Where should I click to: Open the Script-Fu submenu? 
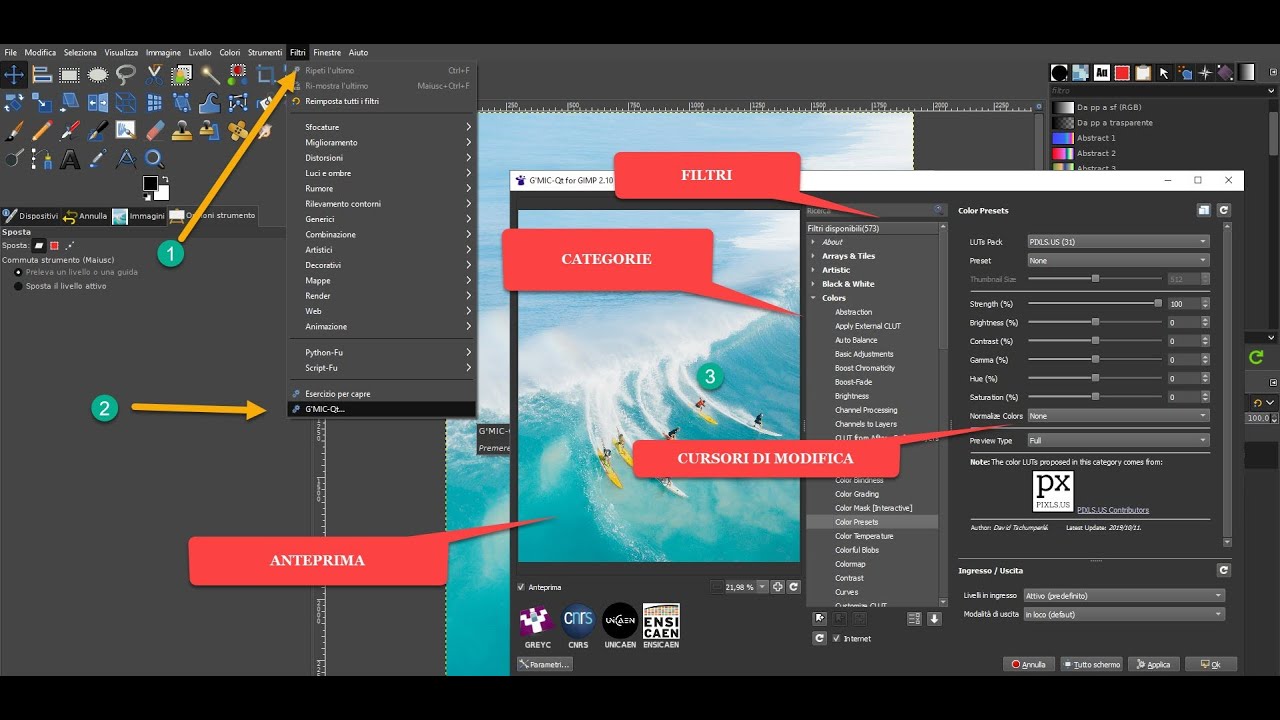[382, 368]
